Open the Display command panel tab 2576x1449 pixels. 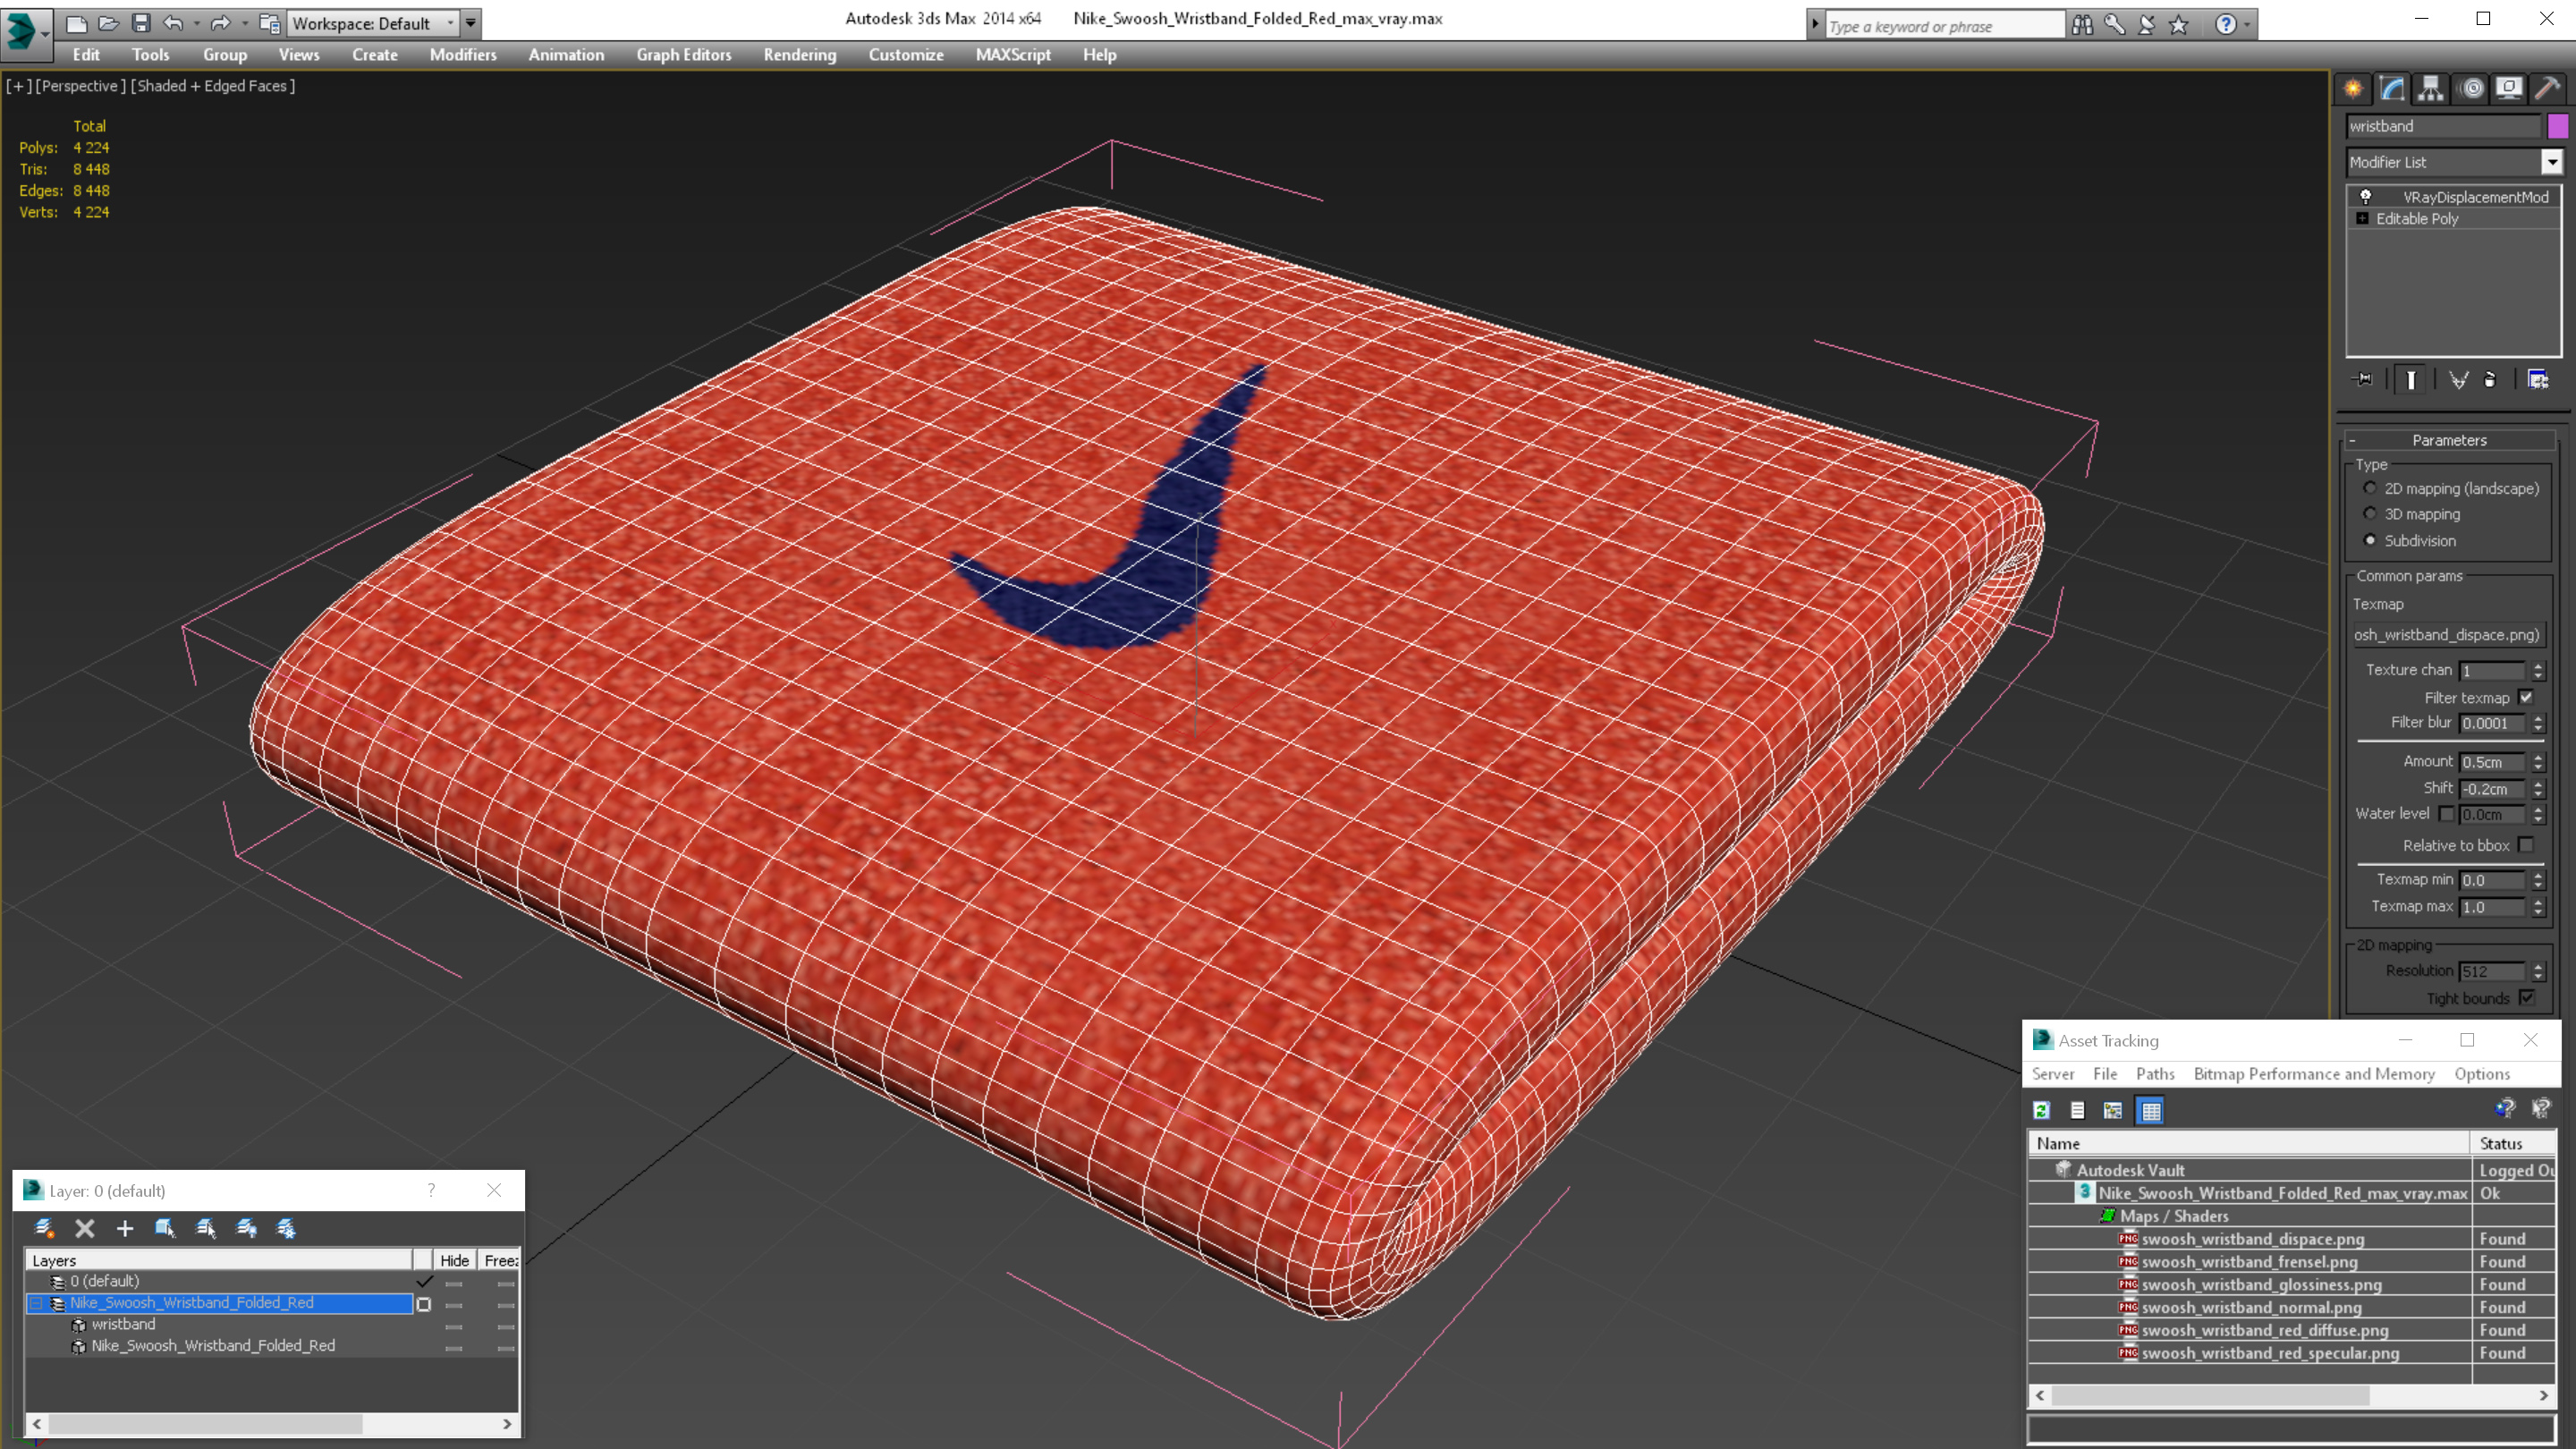(x=2509, y=89)
